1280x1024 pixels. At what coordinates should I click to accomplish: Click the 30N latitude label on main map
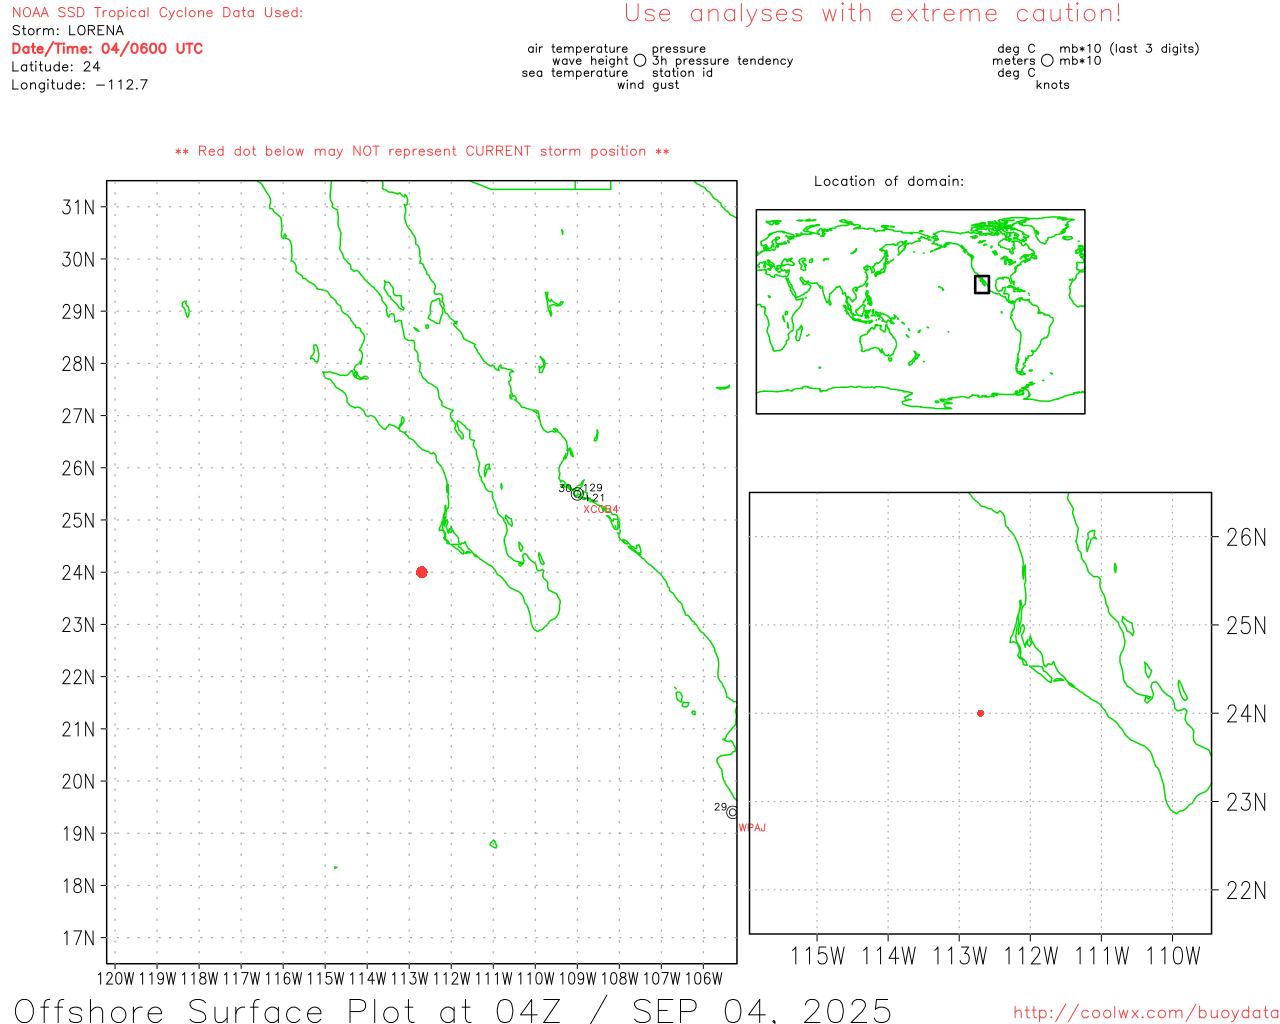[79, 259]
